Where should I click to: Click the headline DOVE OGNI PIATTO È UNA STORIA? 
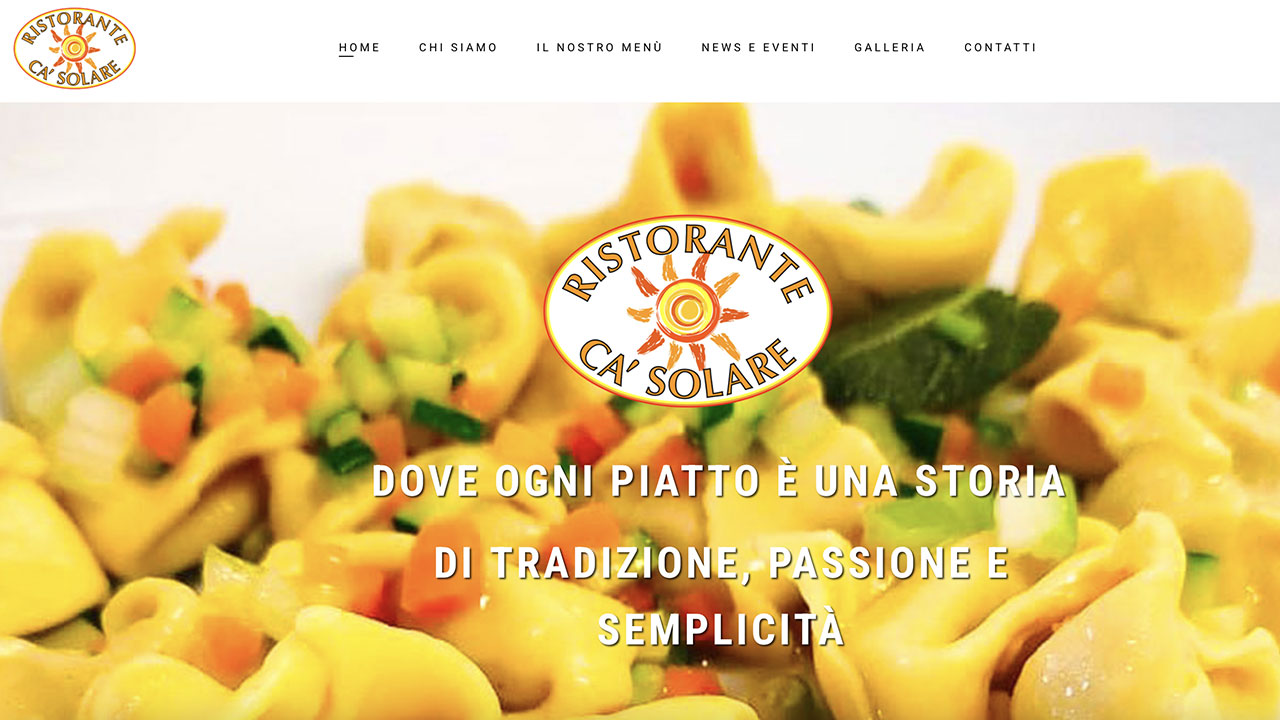pos(719,482)
